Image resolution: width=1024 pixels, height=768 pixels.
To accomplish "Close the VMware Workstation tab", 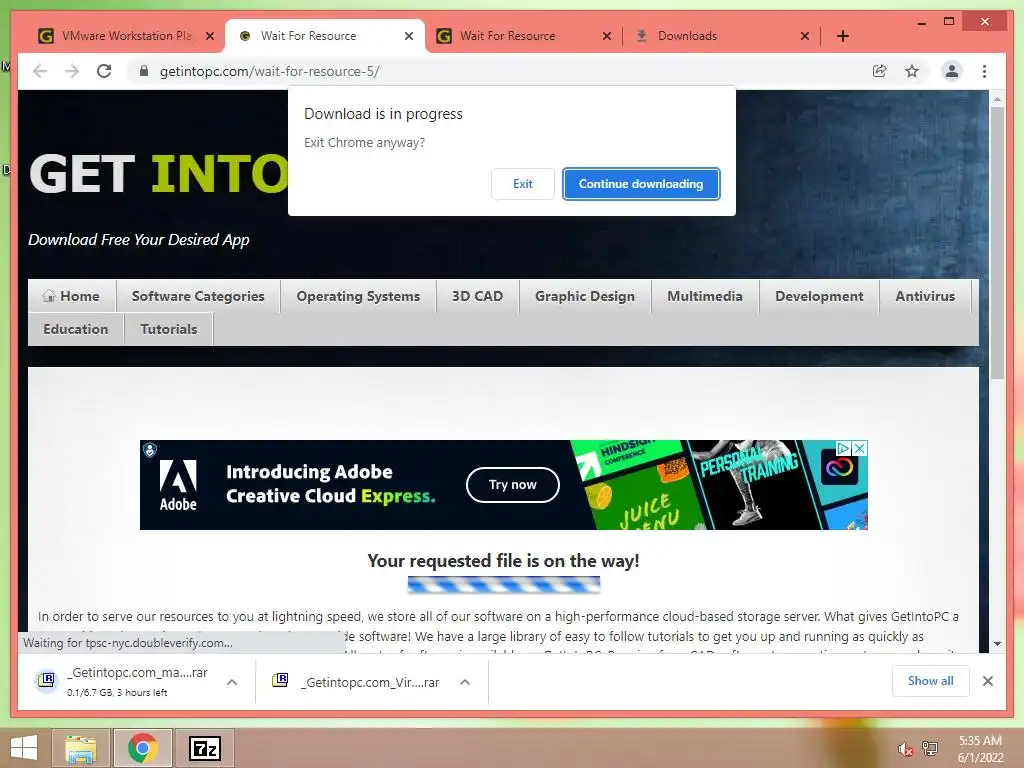I will (x=210, y=36).
